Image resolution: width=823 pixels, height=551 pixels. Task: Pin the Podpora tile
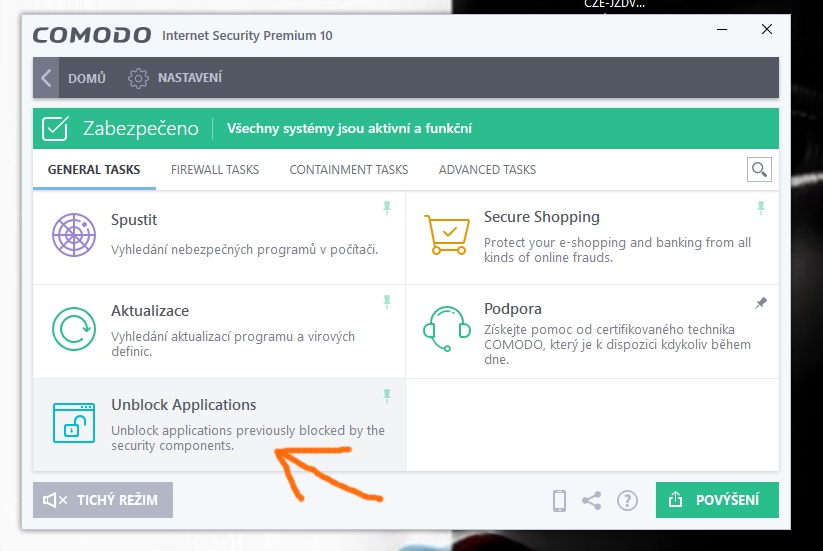pos(761,303)
